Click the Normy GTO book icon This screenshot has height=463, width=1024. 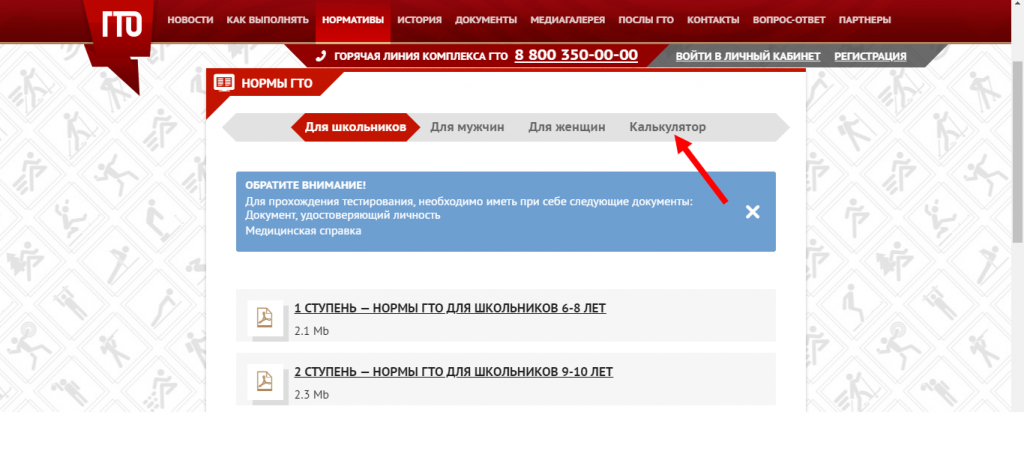pos(224,82)
